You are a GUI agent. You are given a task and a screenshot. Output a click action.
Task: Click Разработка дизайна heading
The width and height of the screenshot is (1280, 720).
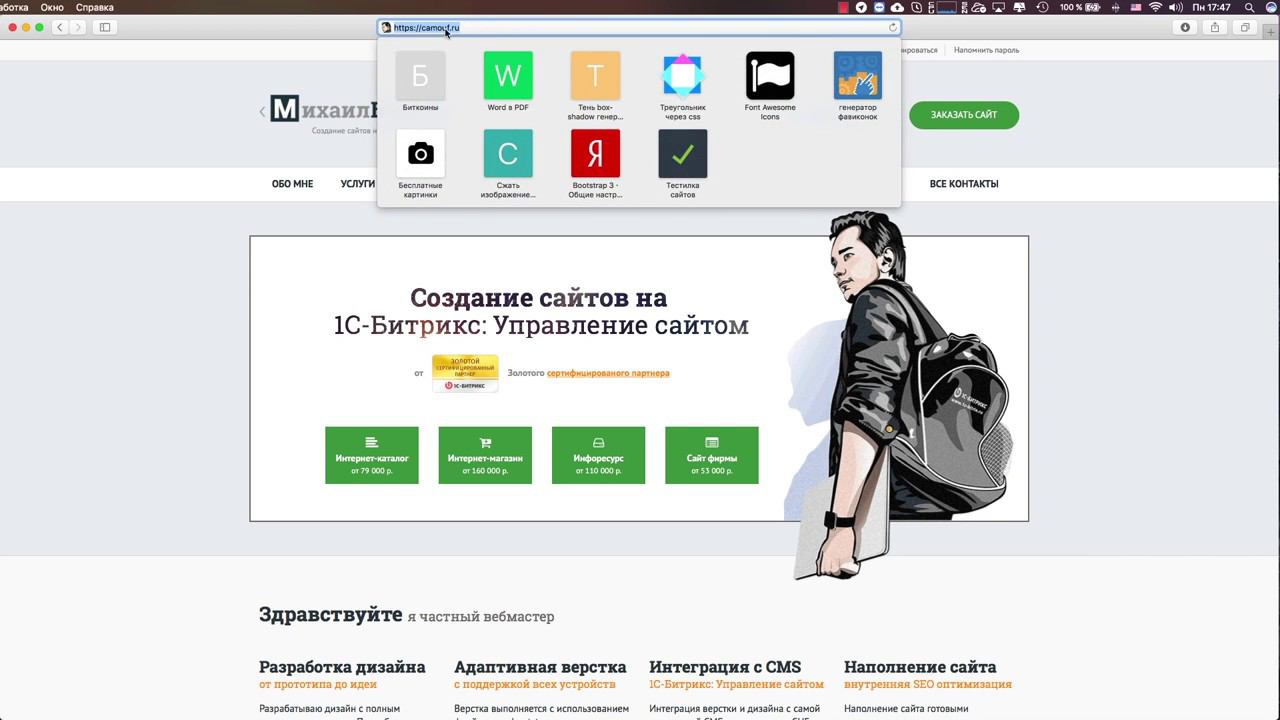[x=342, y=667]
